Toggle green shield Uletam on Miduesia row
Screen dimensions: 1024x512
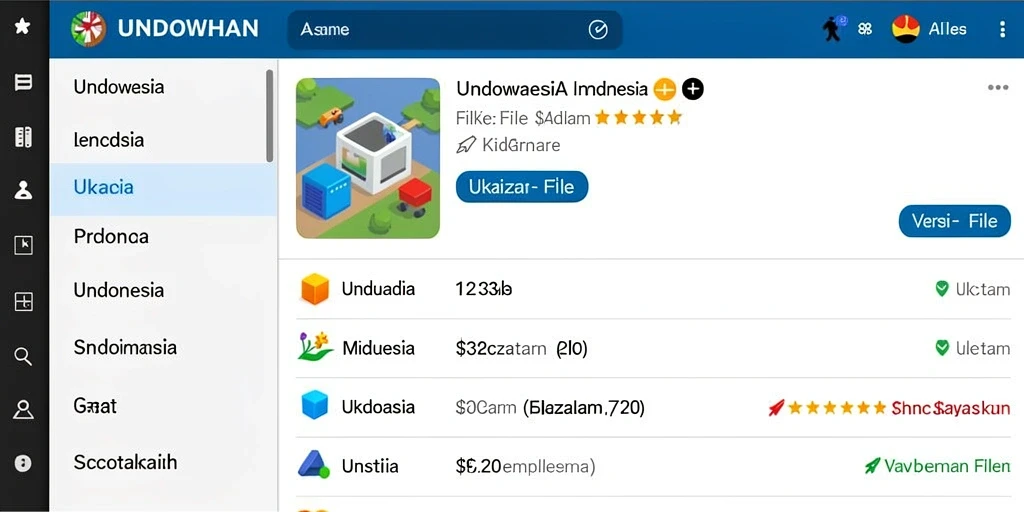pos(942,347)
